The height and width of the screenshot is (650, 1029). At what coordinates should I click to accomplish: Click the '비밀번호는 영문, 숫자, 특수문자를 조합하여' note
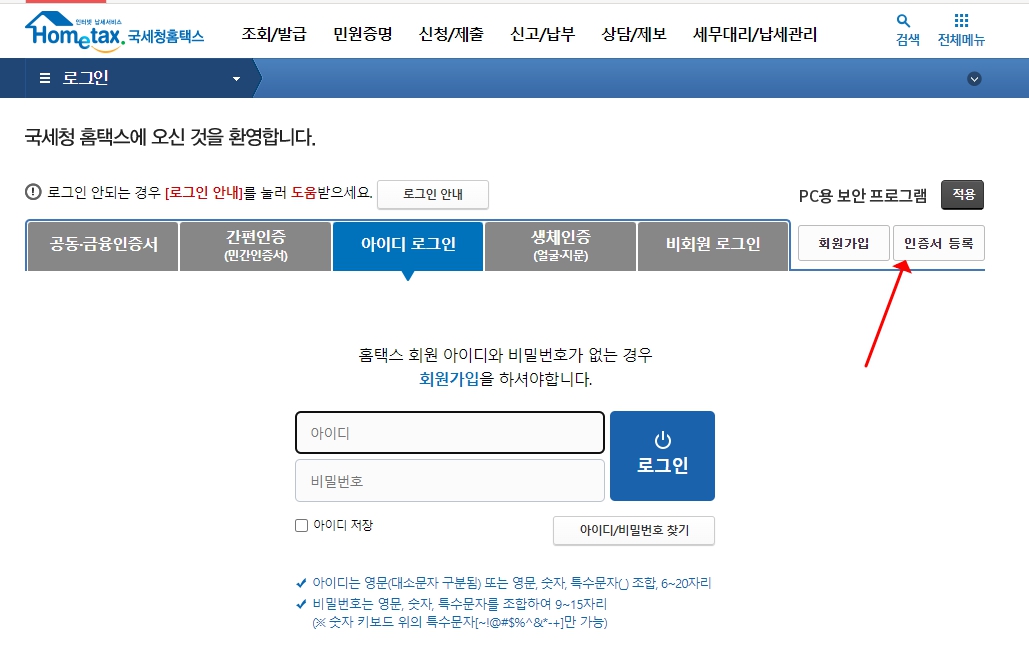[x=459, y=604]
